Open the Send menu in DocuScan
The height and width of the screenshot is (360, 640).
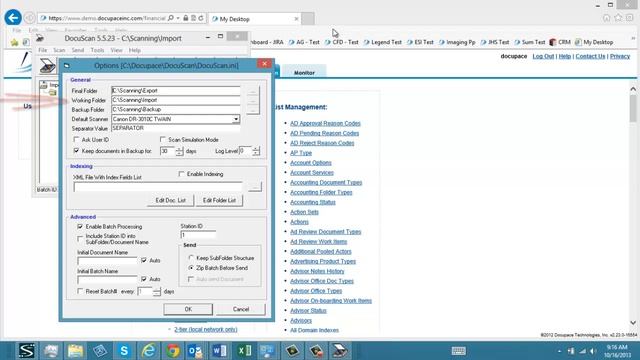click(78, 50)
